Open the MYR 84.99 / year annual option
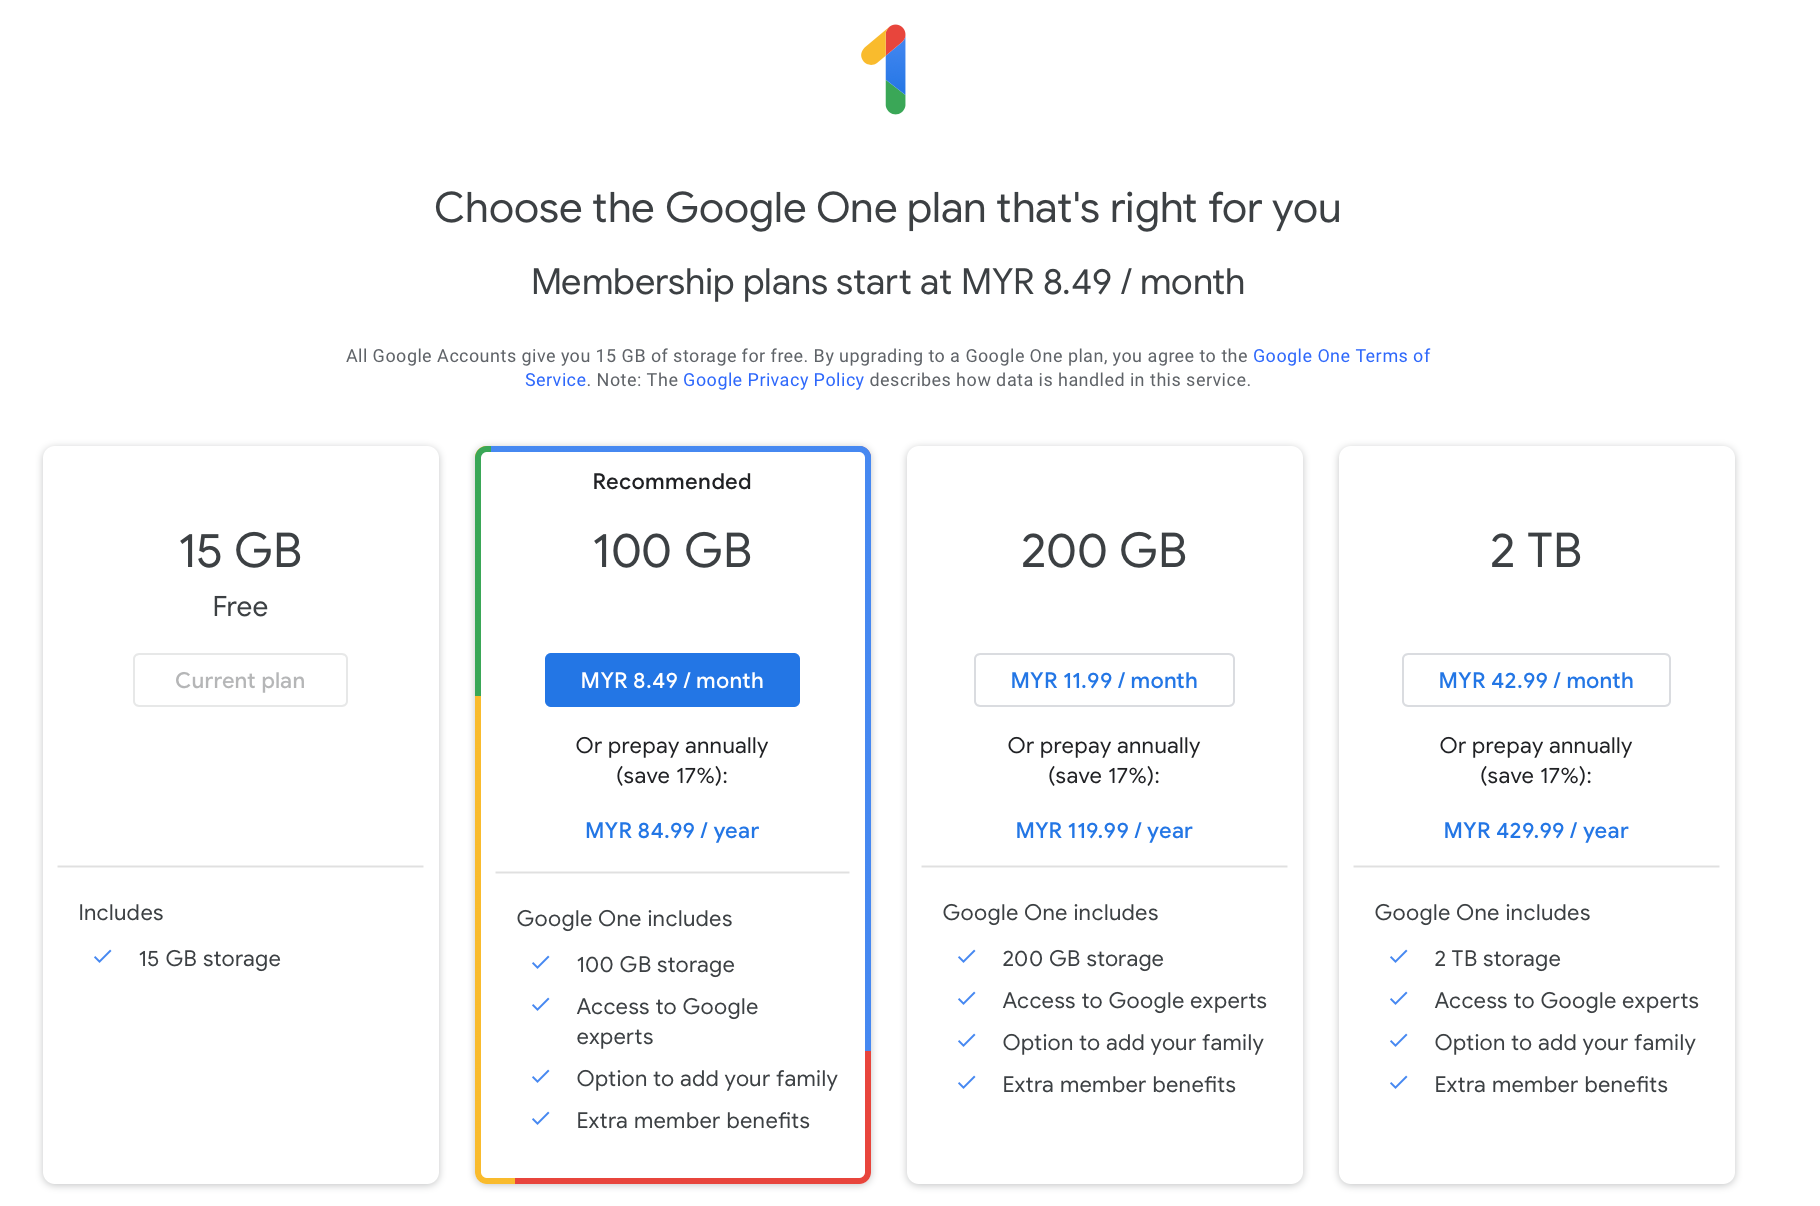Image resolution: width=1820 pixels, height=1206 pixels. [672, 830]
